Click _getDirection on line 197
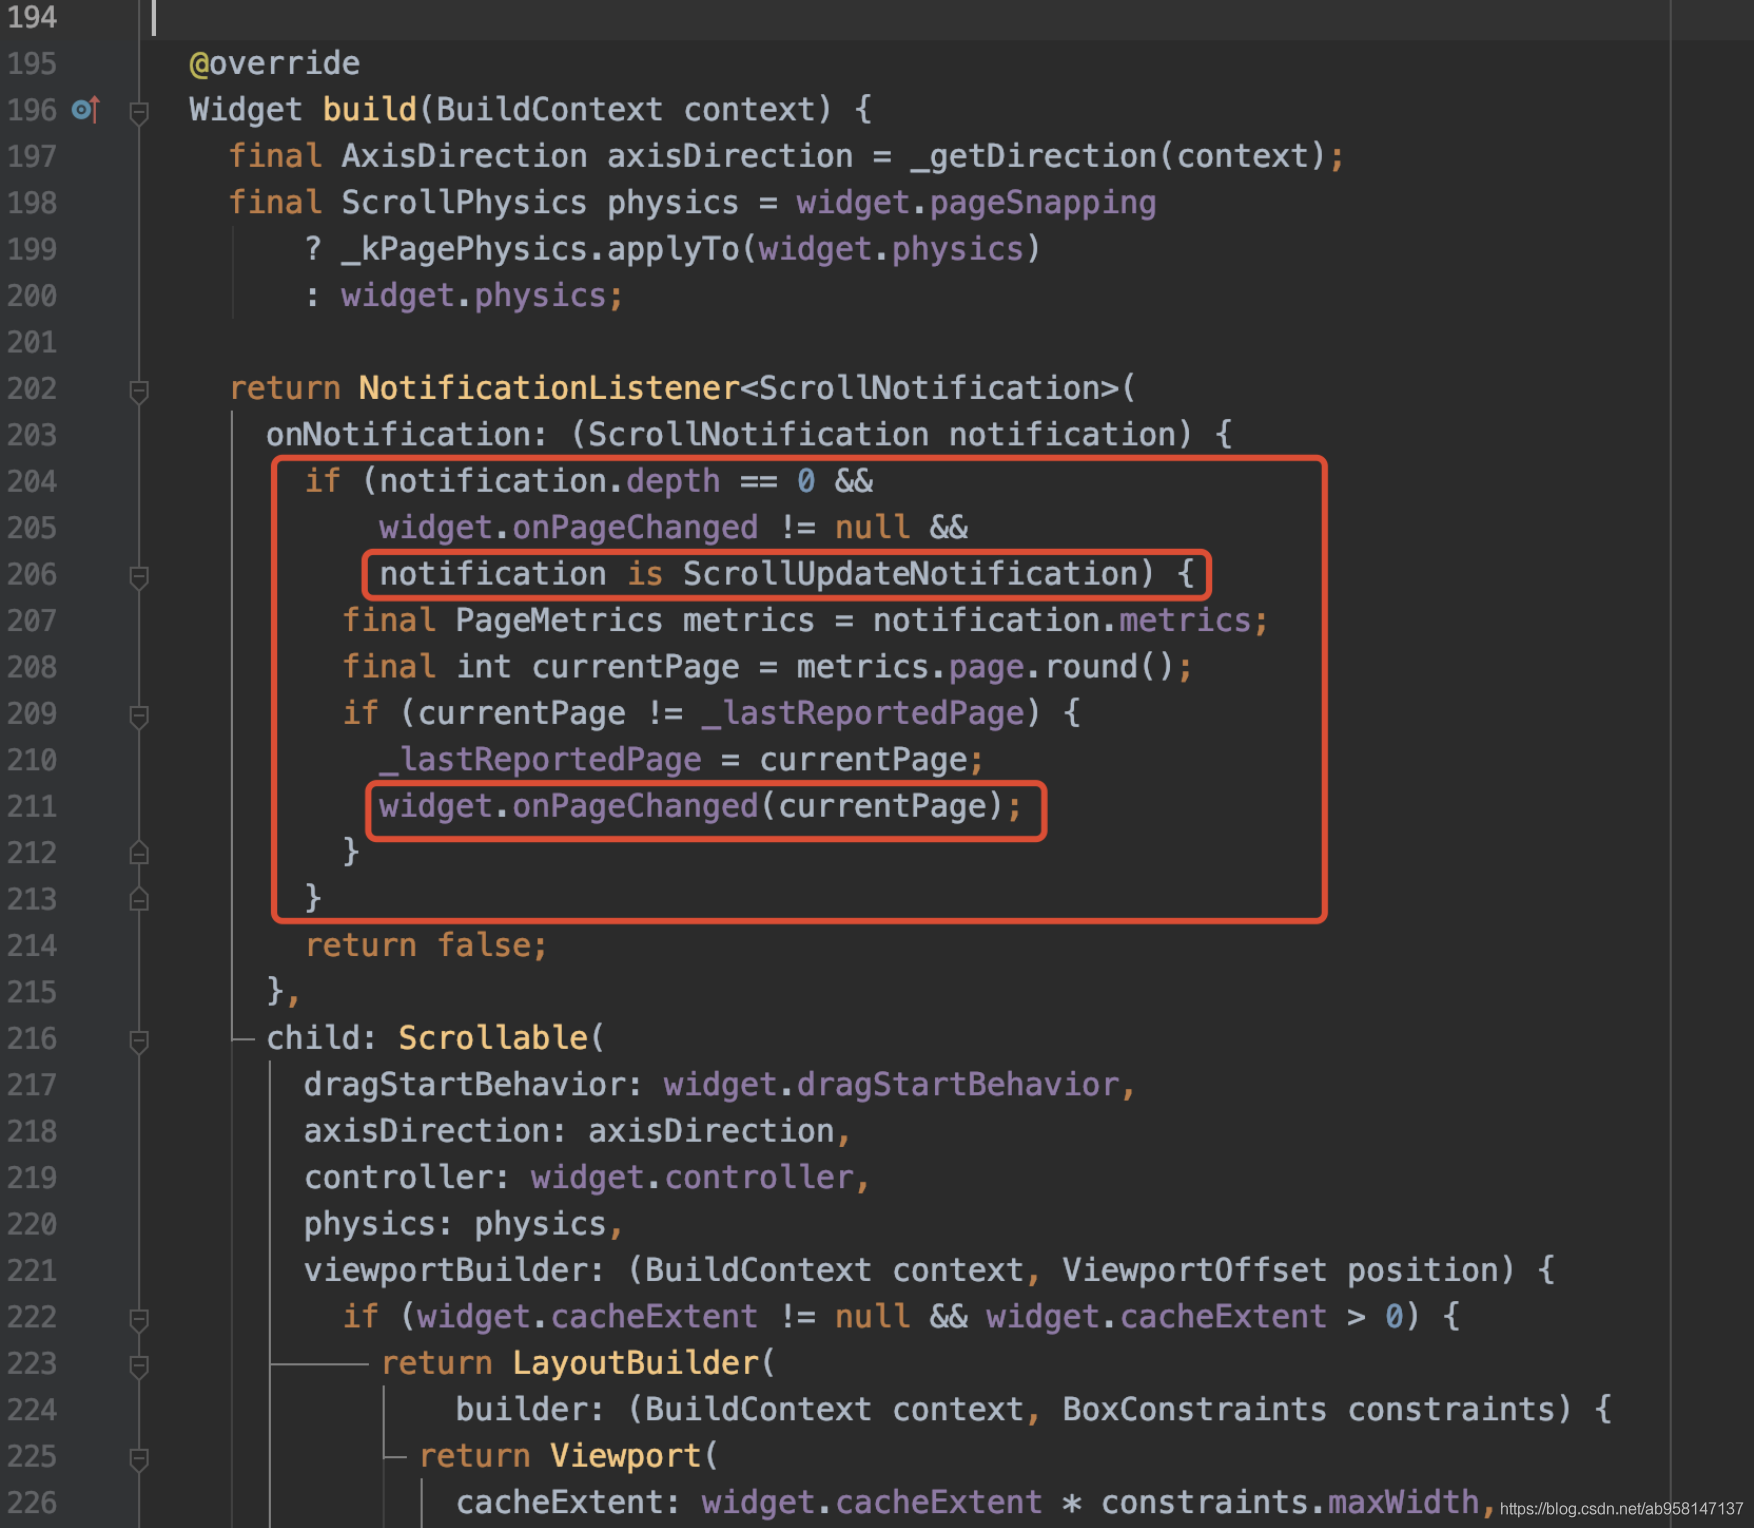The height and width of the screenshot is (1528, 1754). pyautogui.click(x=1033, y=156)
